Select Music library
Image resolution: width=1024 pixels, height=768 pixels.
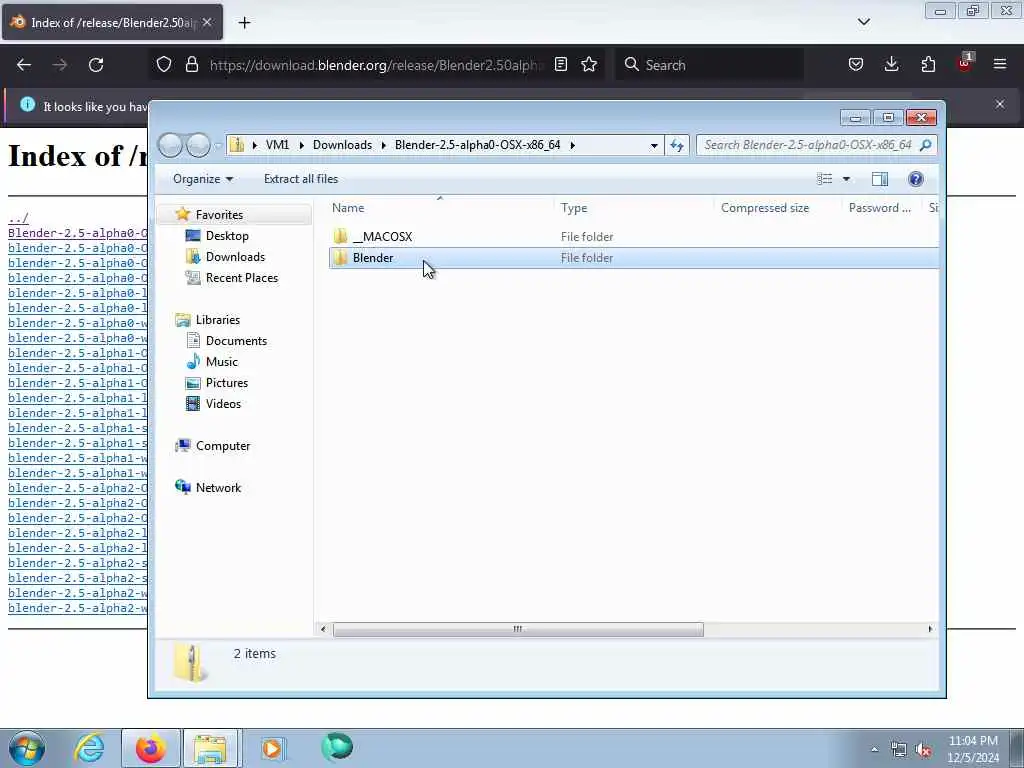(x=221, y=362)
